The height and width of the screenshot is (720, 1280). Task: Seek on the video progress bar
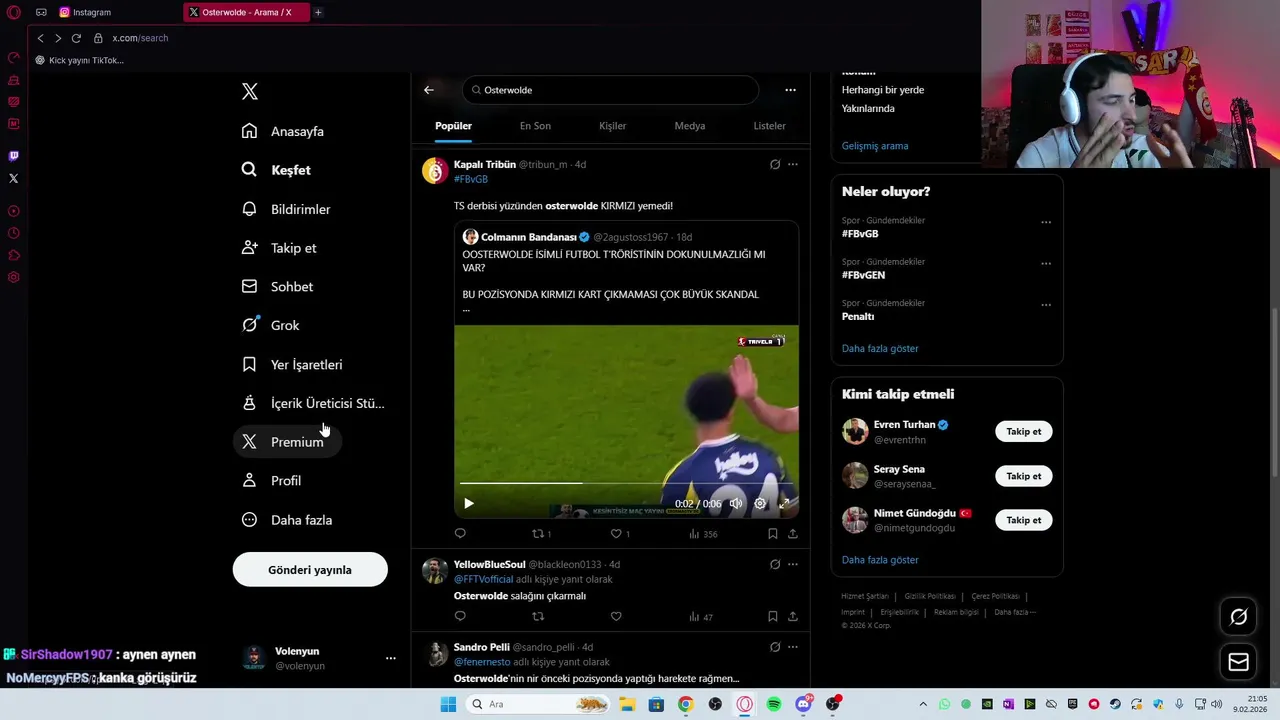coord(626,483)
